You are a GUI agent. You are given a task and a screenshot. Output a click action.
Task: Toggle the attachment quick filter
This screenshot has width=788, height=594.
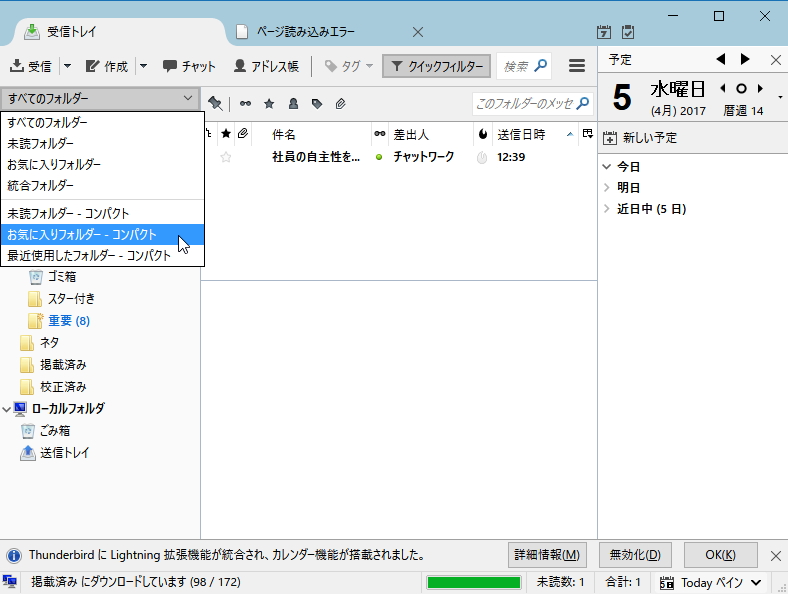pyautogui.click(x=340, y=104)
